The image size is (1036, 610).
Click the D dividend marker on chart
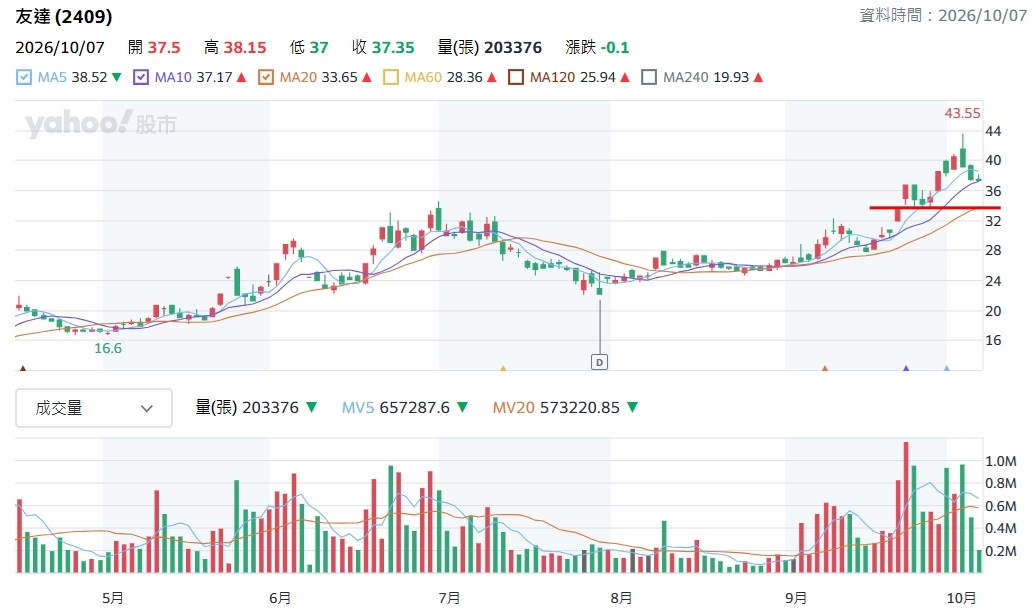(599, 362)
